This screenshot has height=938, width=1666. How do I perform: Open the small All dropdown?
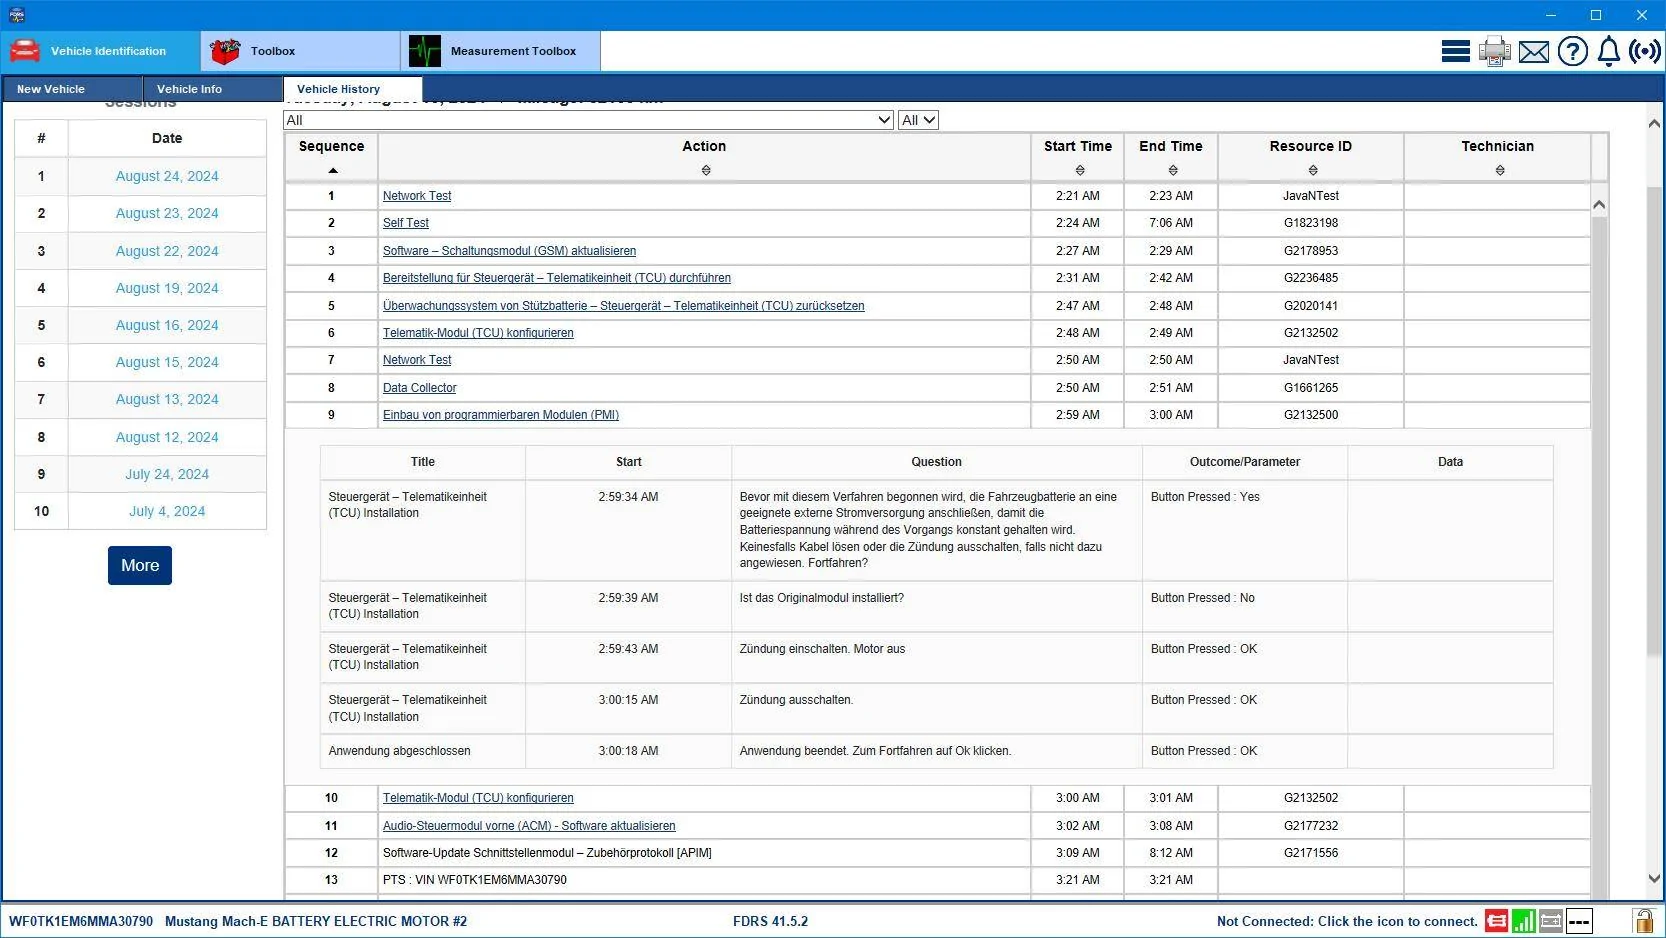click(918, 120)
